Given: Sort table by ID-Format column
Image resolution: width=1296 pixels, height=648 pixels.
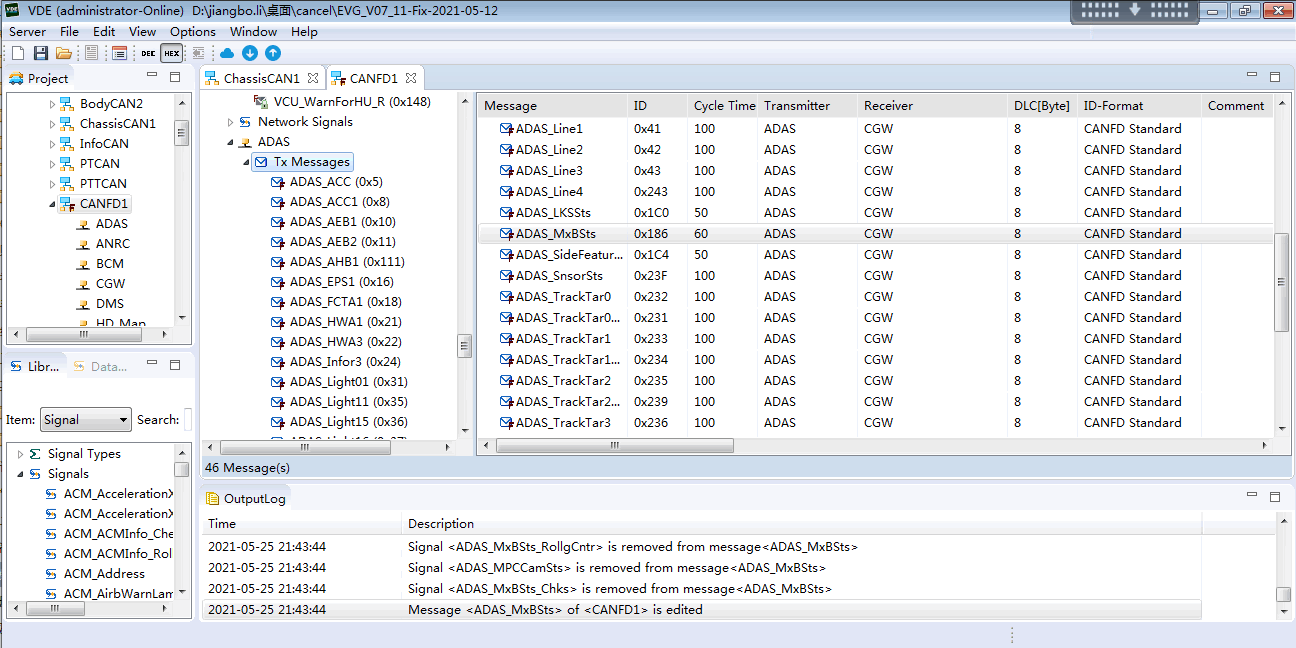Looking at the screenshot, I should pyautogui.click(x=1139, y=106).
